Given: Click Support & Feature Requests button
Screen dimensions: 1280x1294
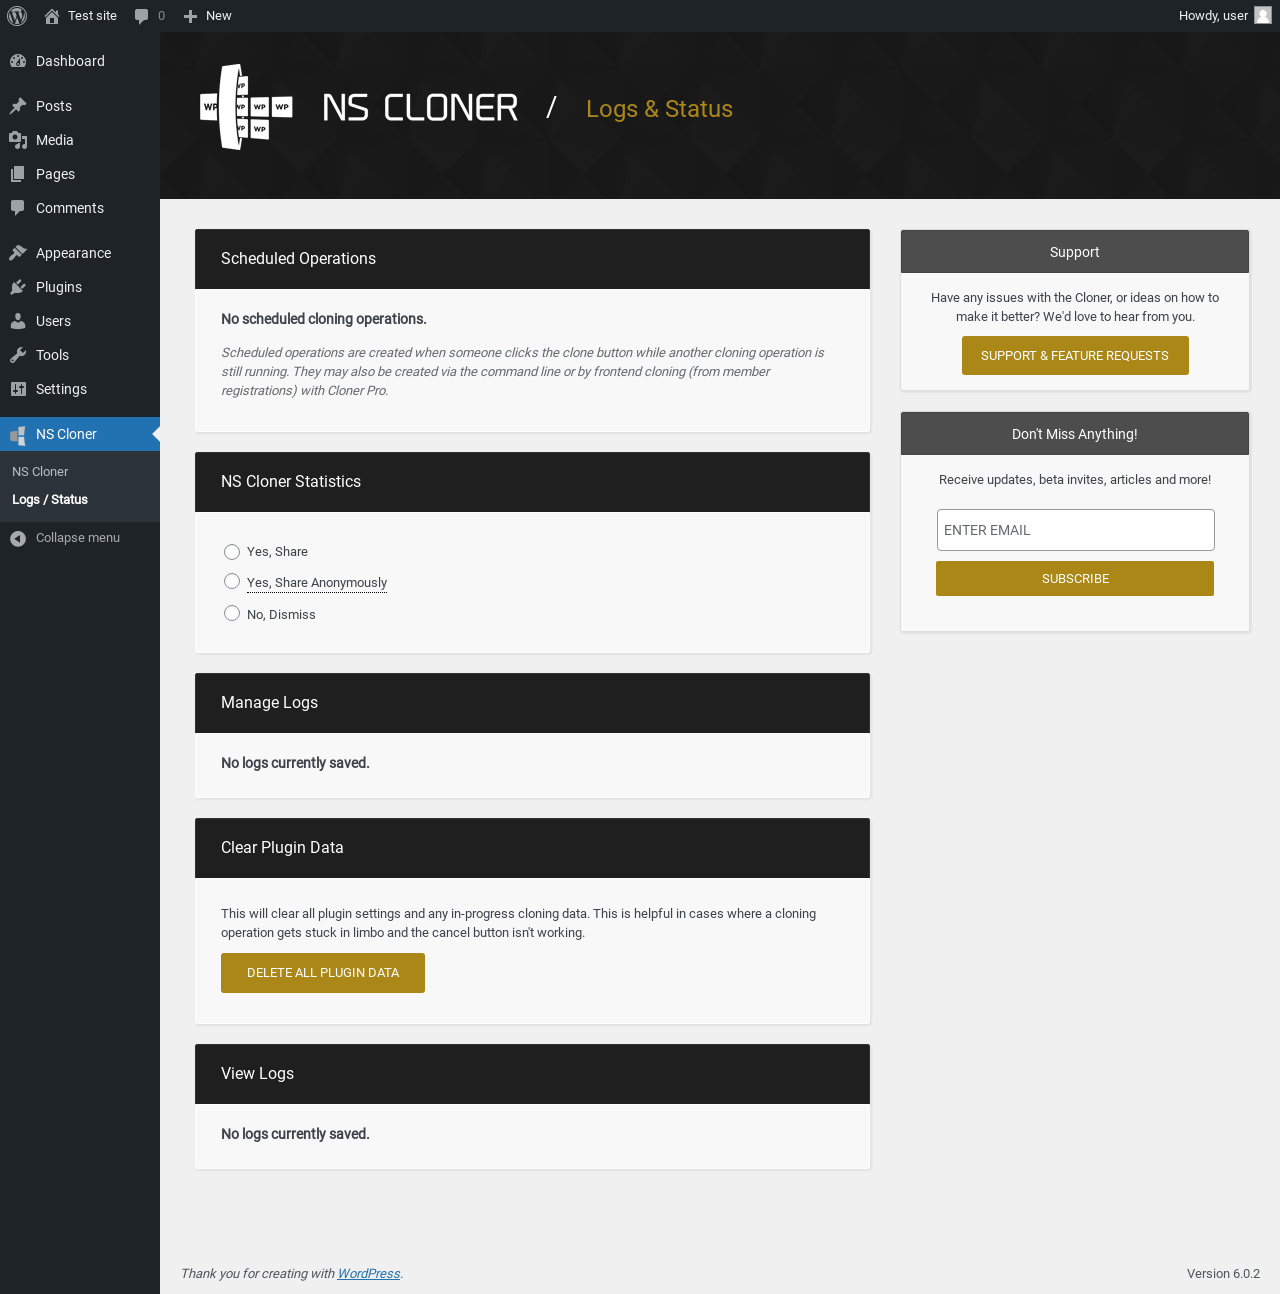Looking at the screenshot, I should (x=1075, y=356).
